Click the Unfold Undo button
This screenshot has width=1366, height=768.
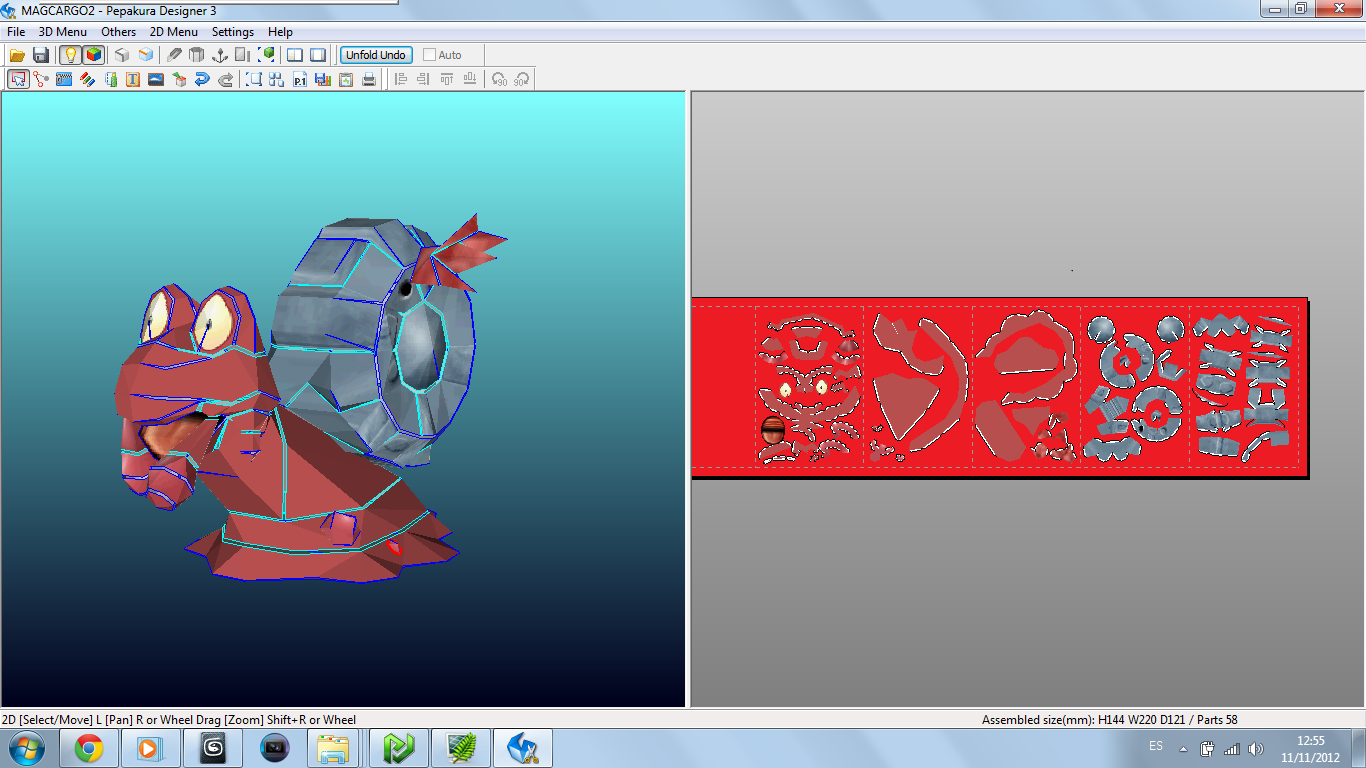[x=376, y=55]
